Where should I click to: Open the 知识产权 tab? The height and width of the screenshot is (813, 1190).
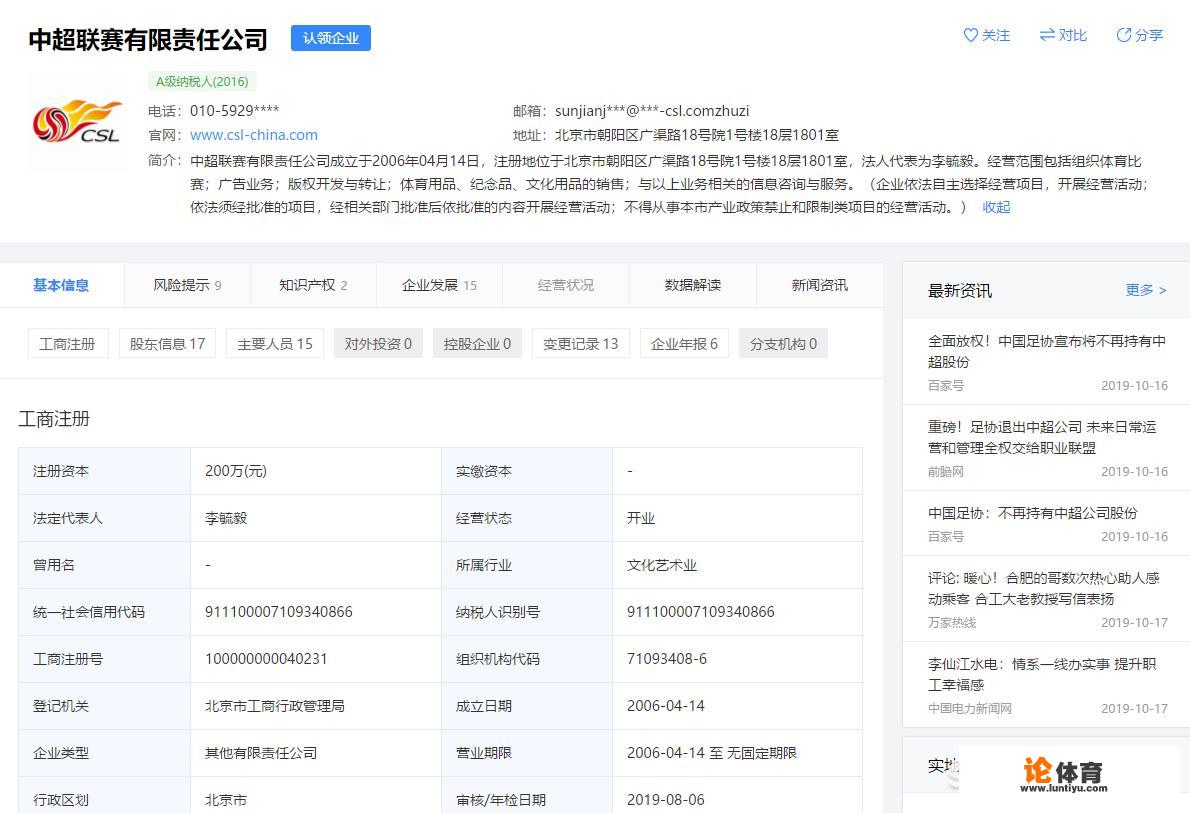(314, 285)
